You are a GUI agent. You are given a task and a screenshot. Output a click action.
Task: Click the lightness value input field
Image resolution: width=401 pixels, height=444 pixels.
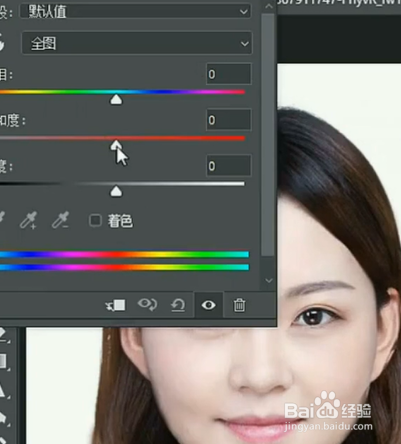[228, 165]
